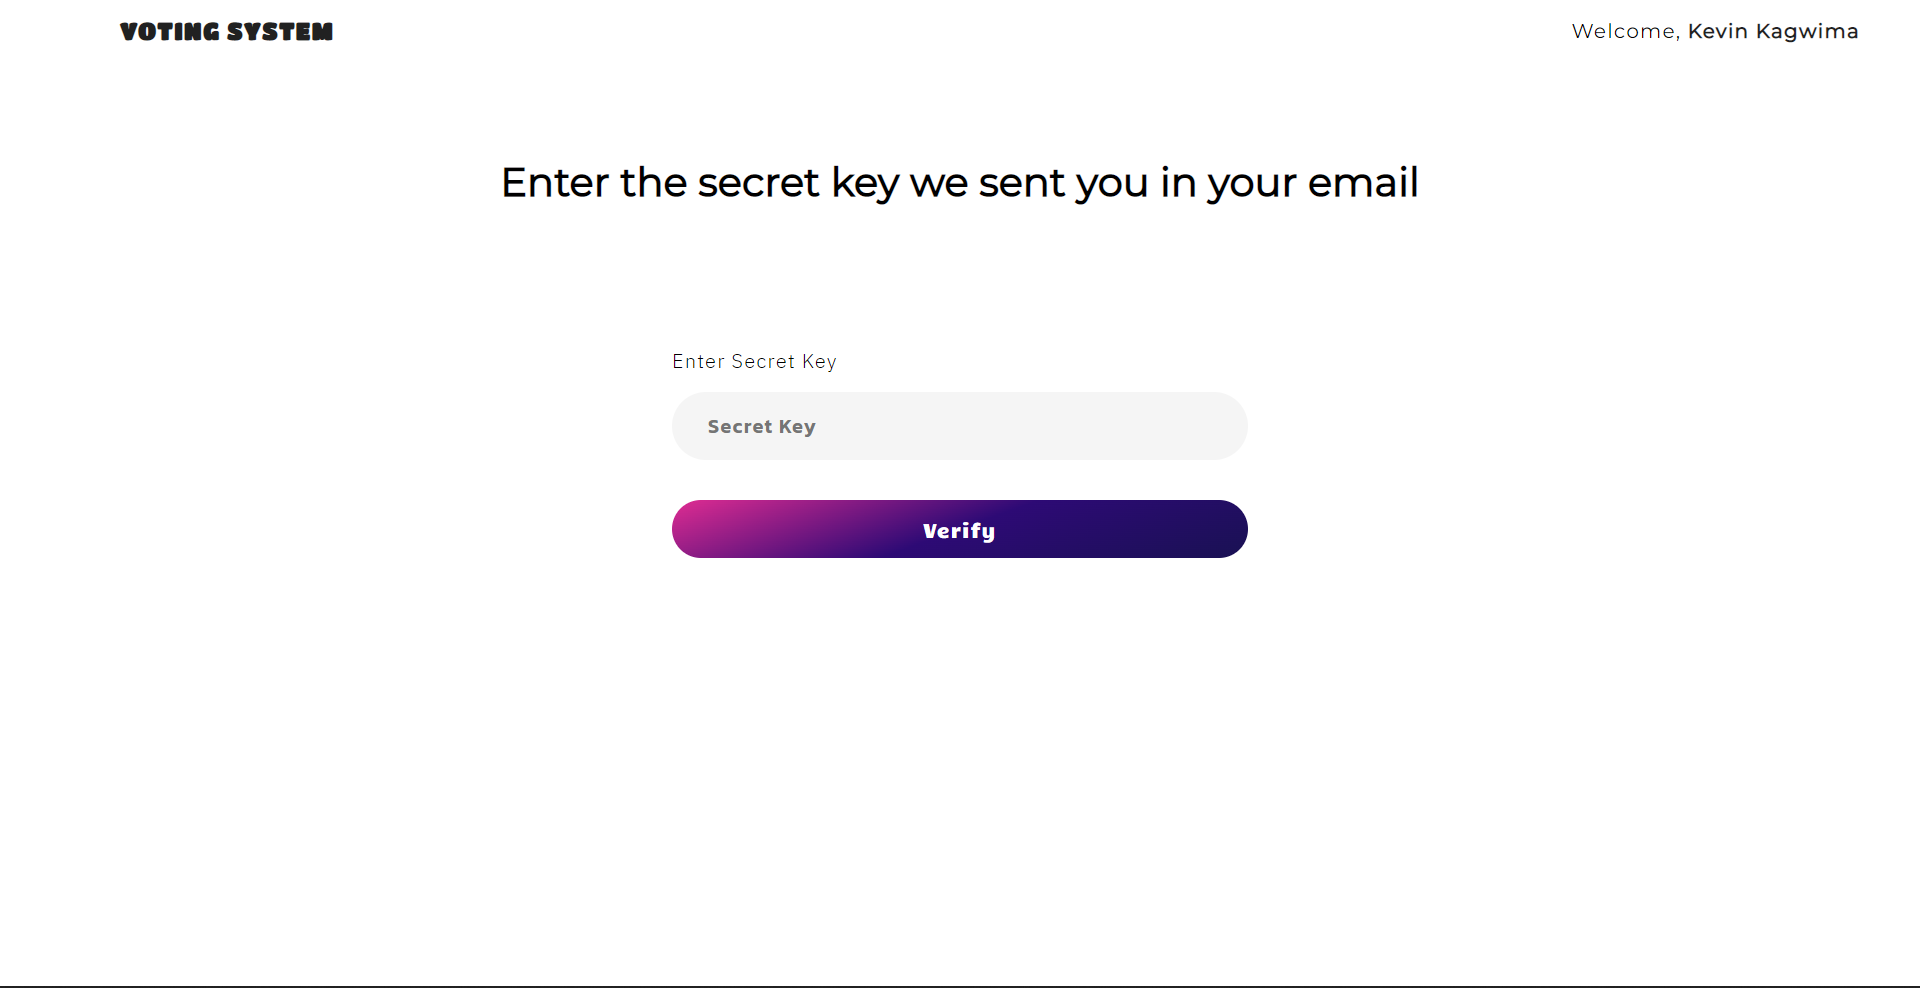Click the Welcome, Kevin Kagwima text
1920x988 pixels.
click(1714, 31)
